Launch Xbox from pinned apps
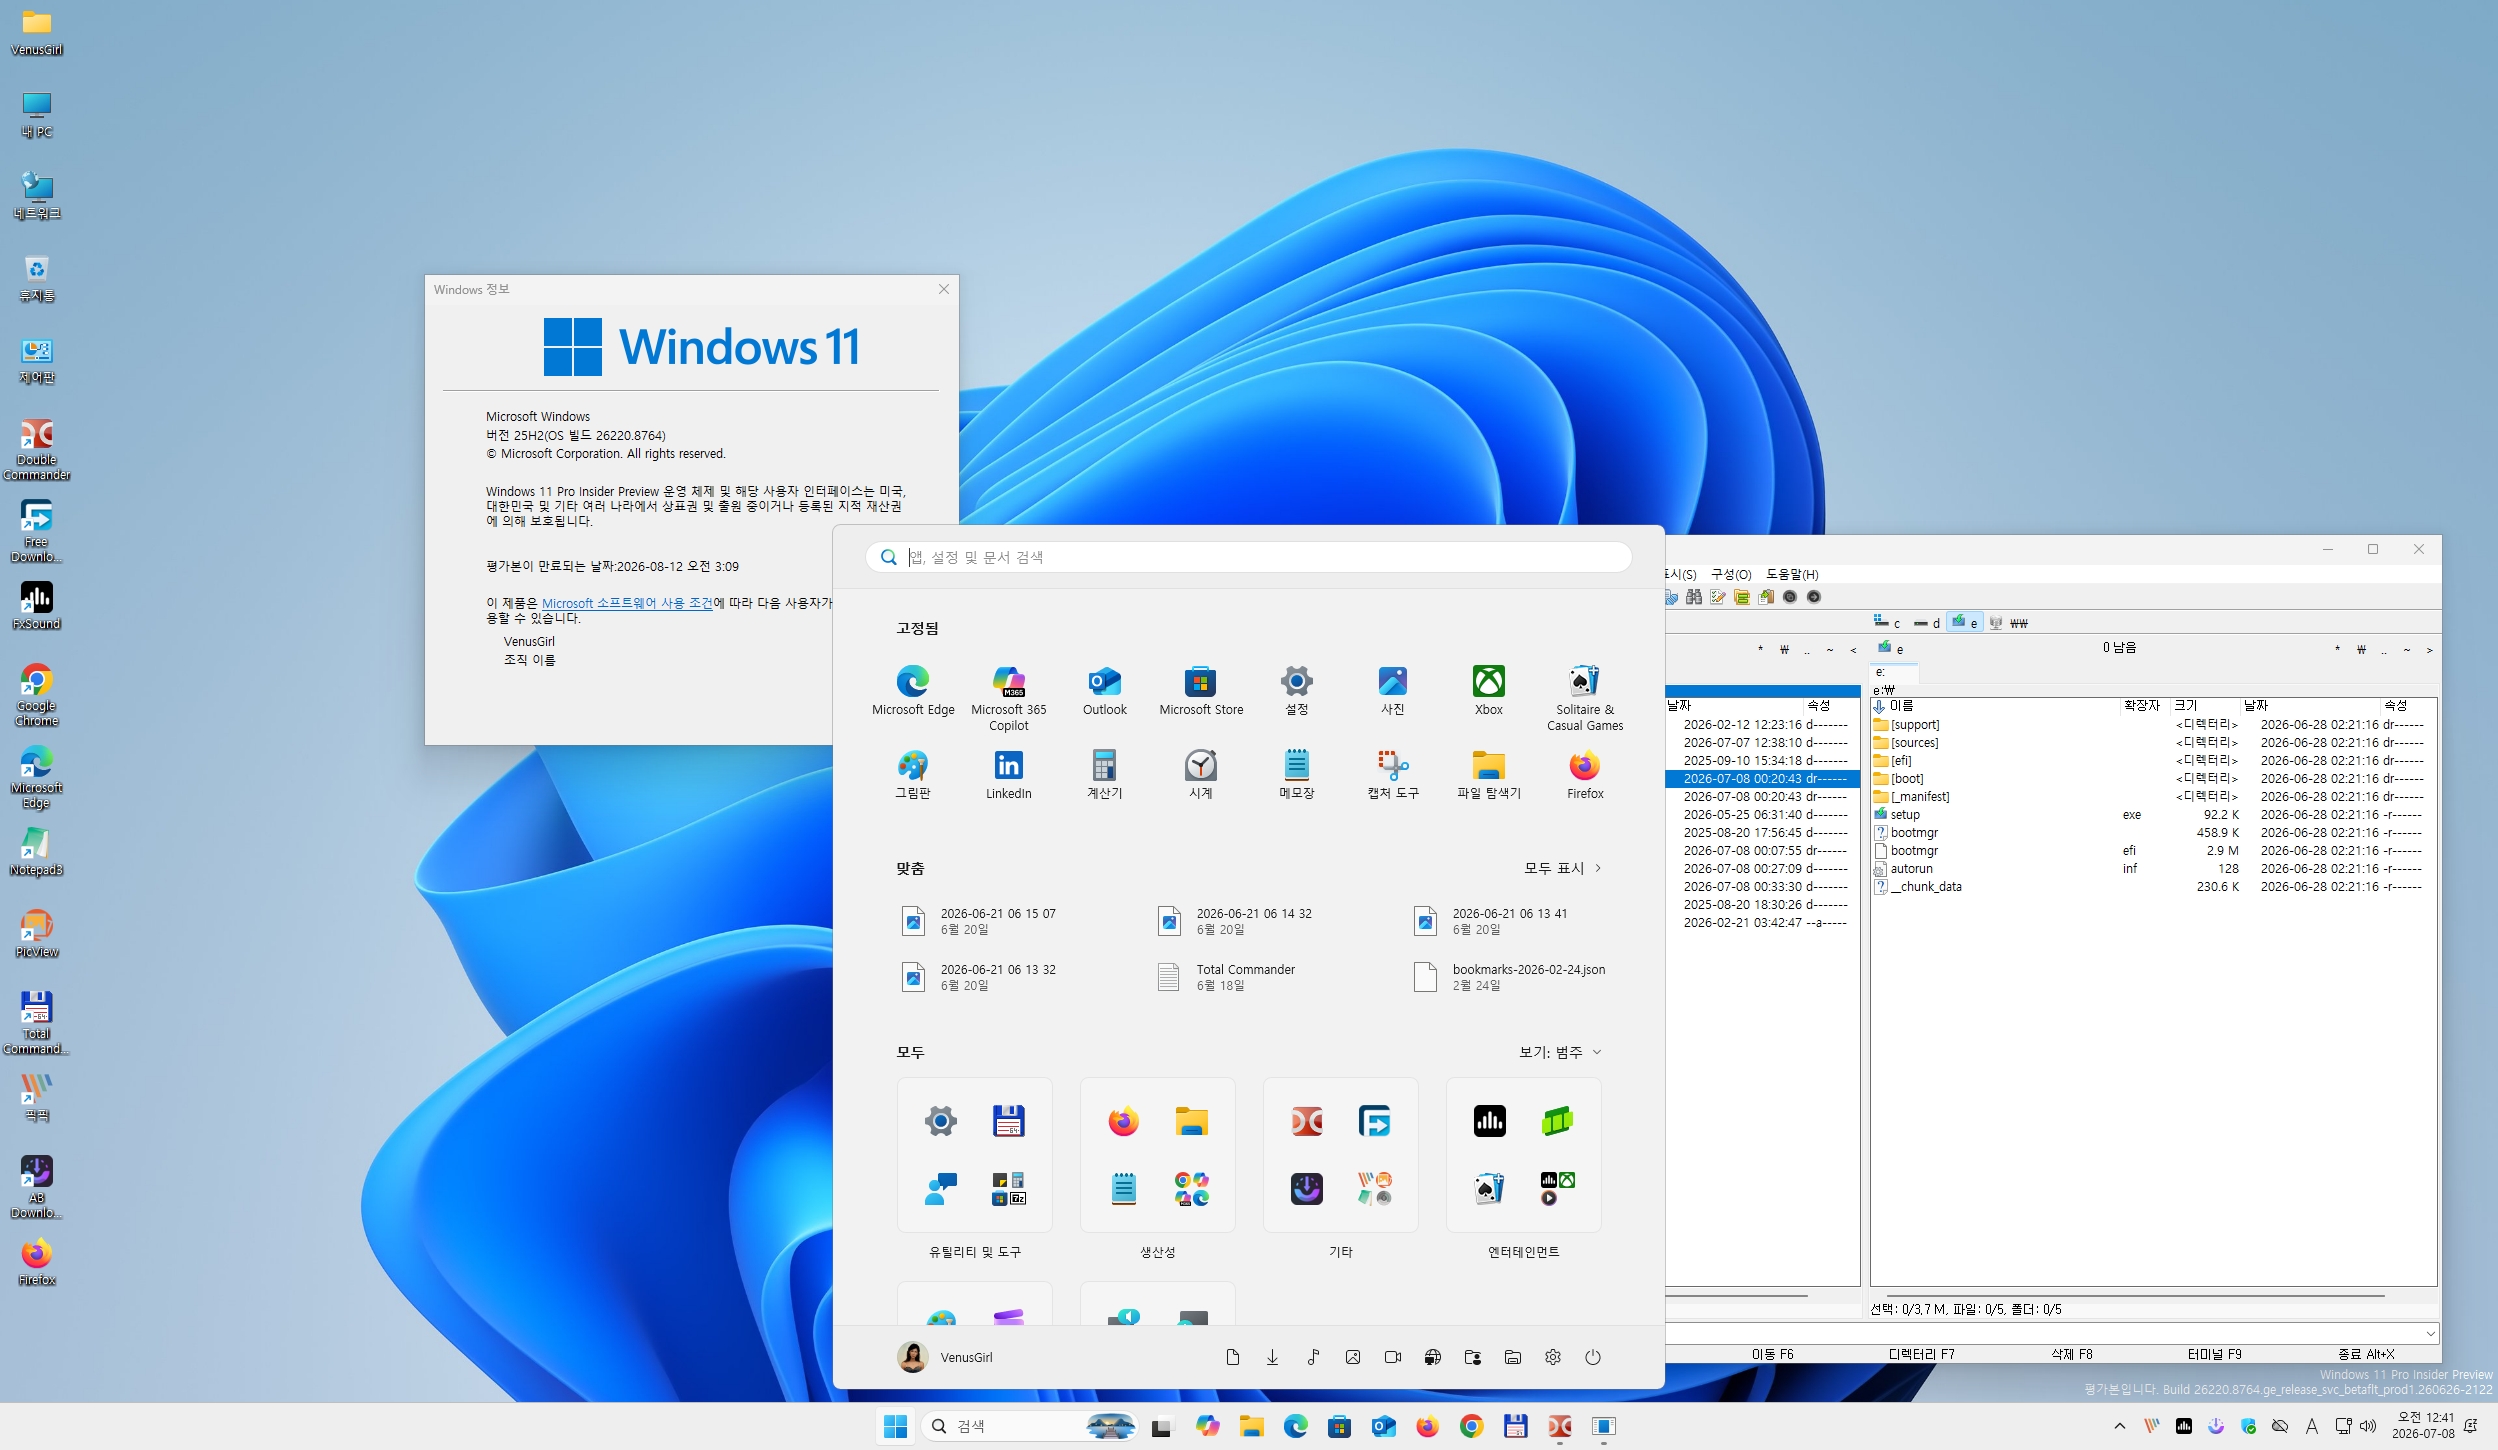Screen dimensions: 2498x1450 pos(1489,691)
